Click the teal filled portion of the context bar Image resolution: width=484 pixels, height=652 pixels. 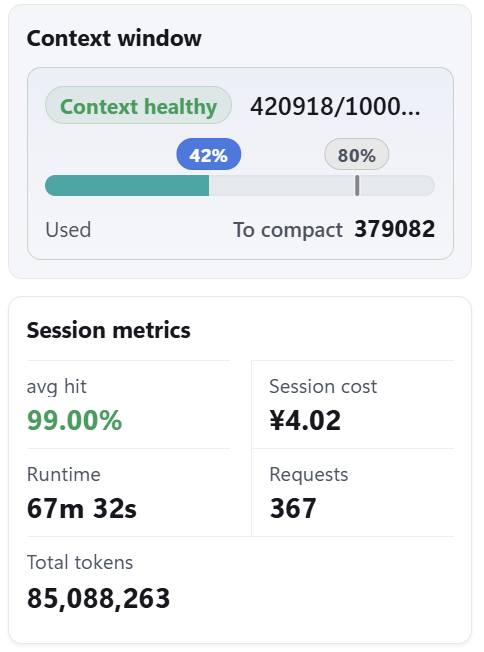(x=127, y=185)
